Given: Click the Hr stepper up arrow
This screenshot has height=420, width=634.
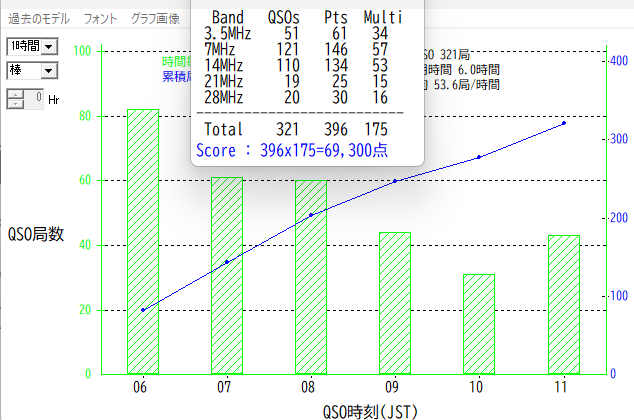Looking at the screenshot, I should [15, 94].
